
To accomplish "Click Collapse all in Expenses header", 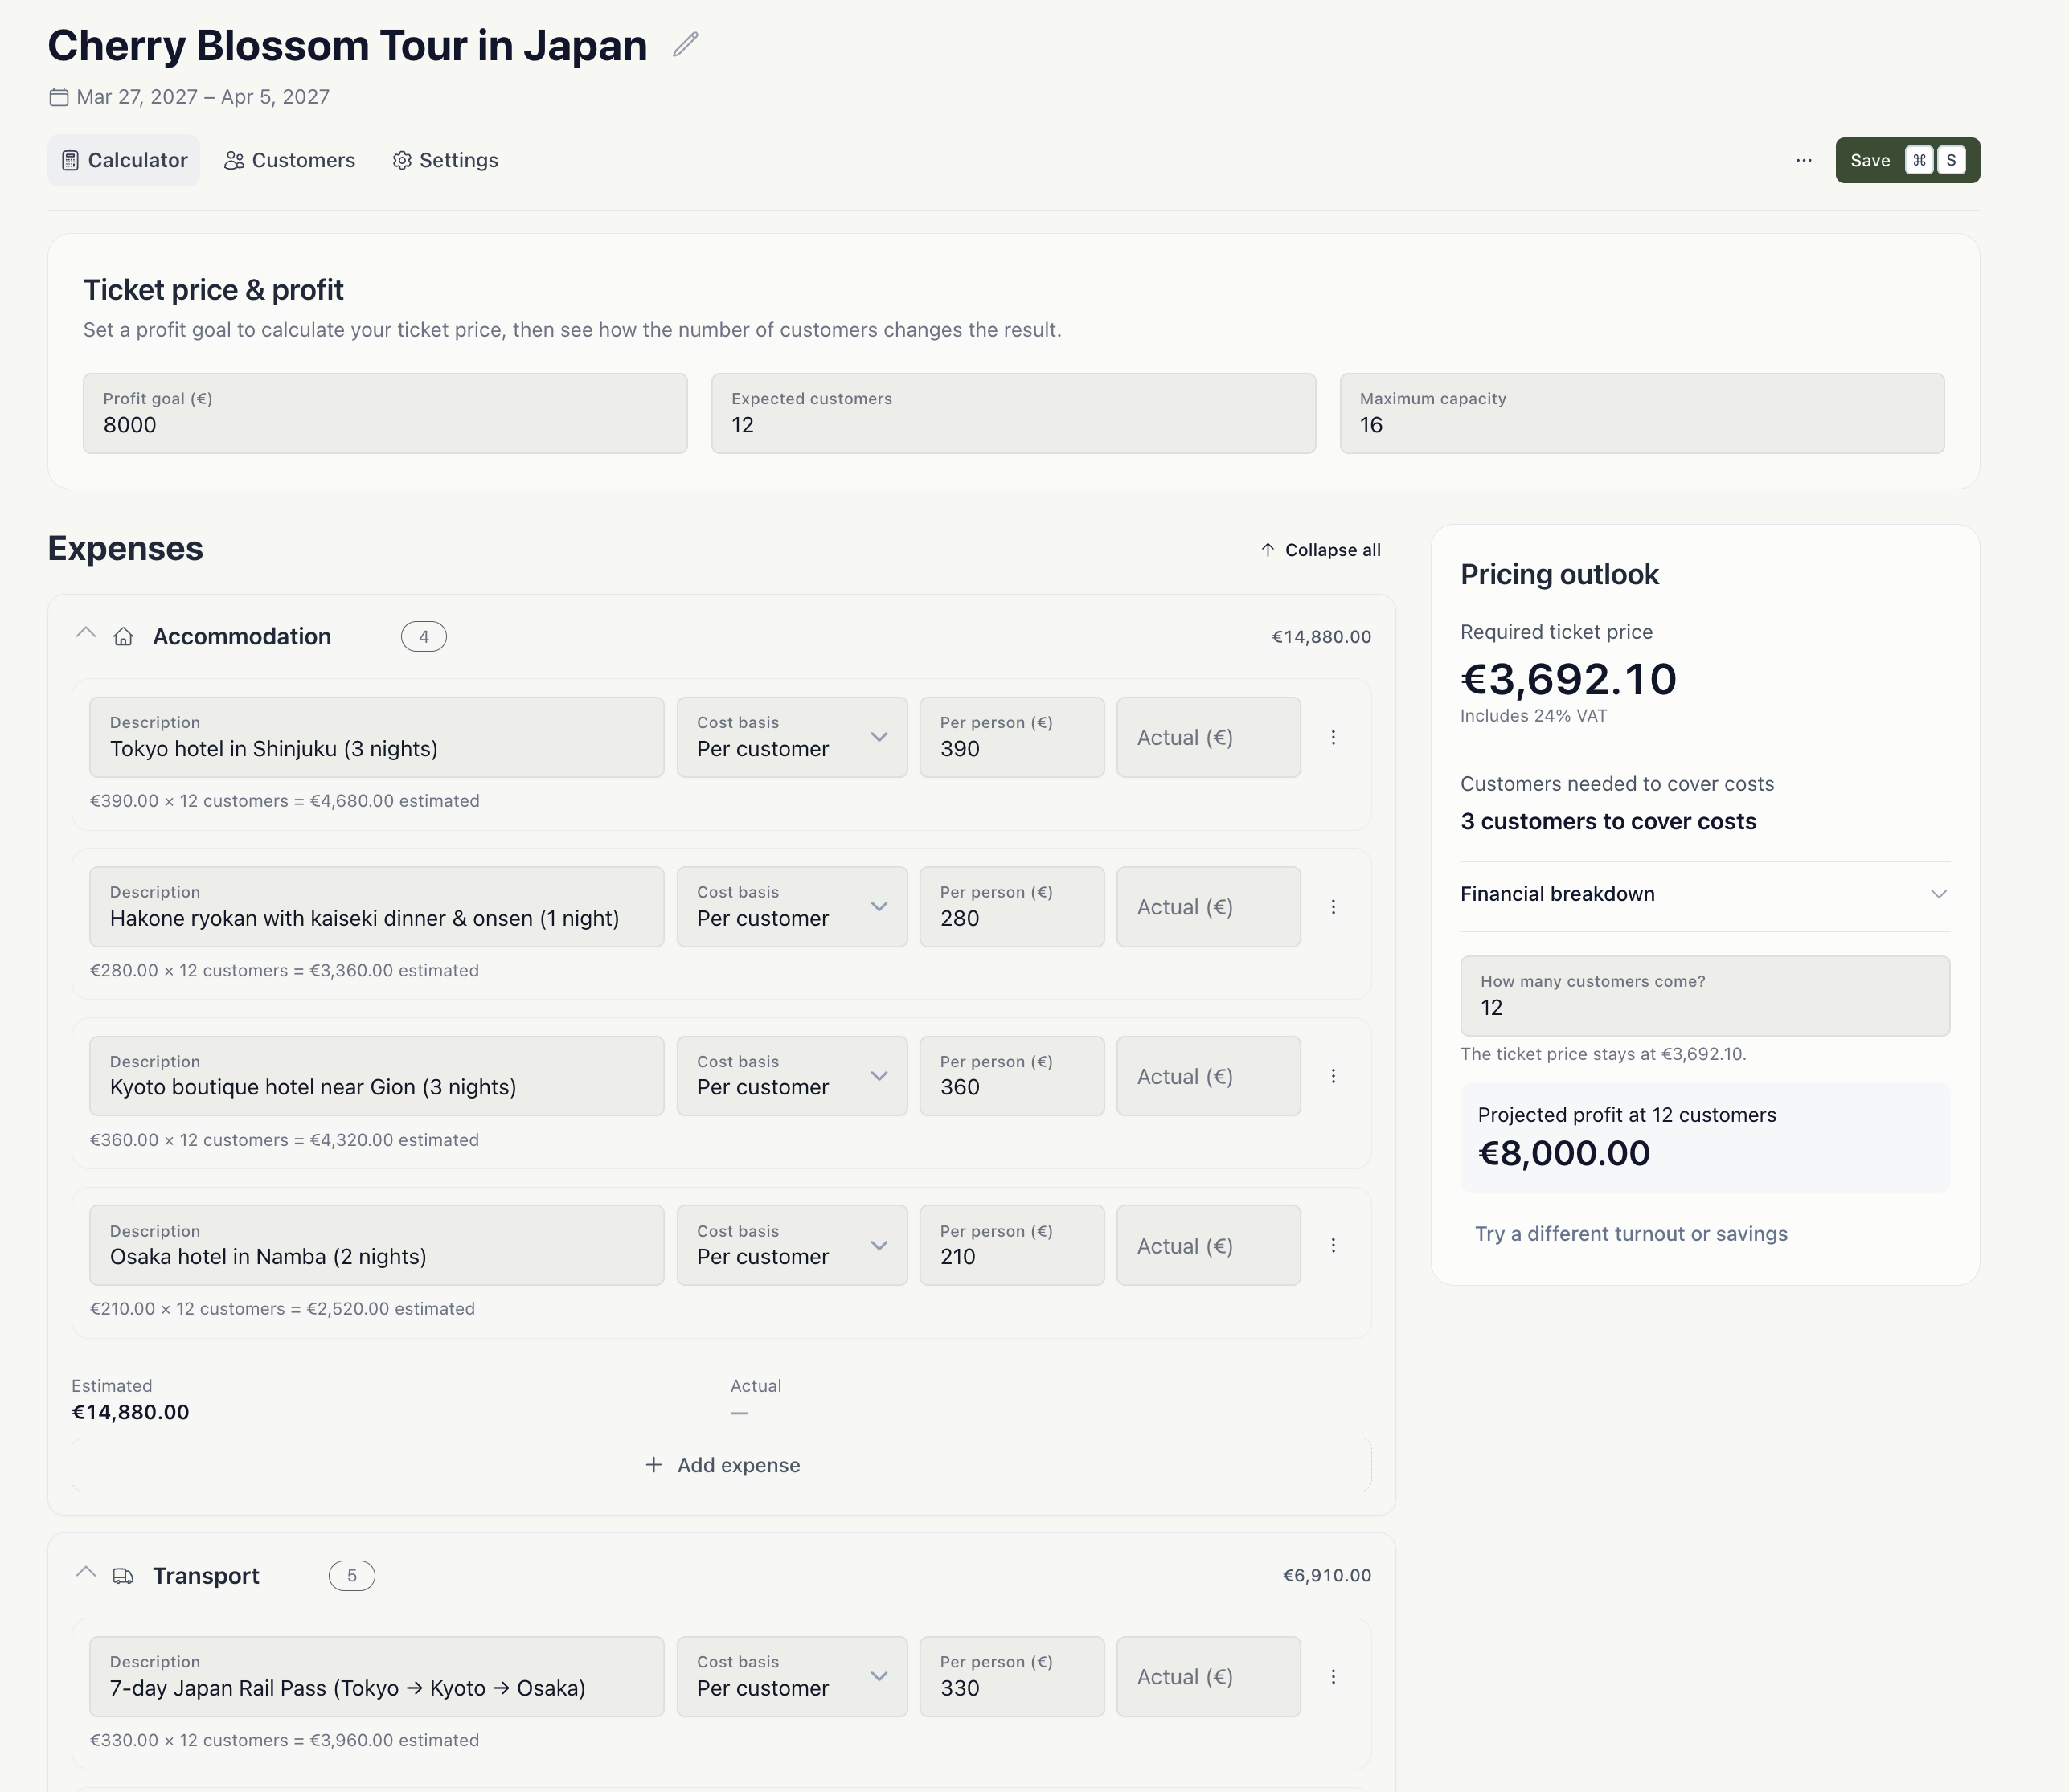I will (1320, 550).
